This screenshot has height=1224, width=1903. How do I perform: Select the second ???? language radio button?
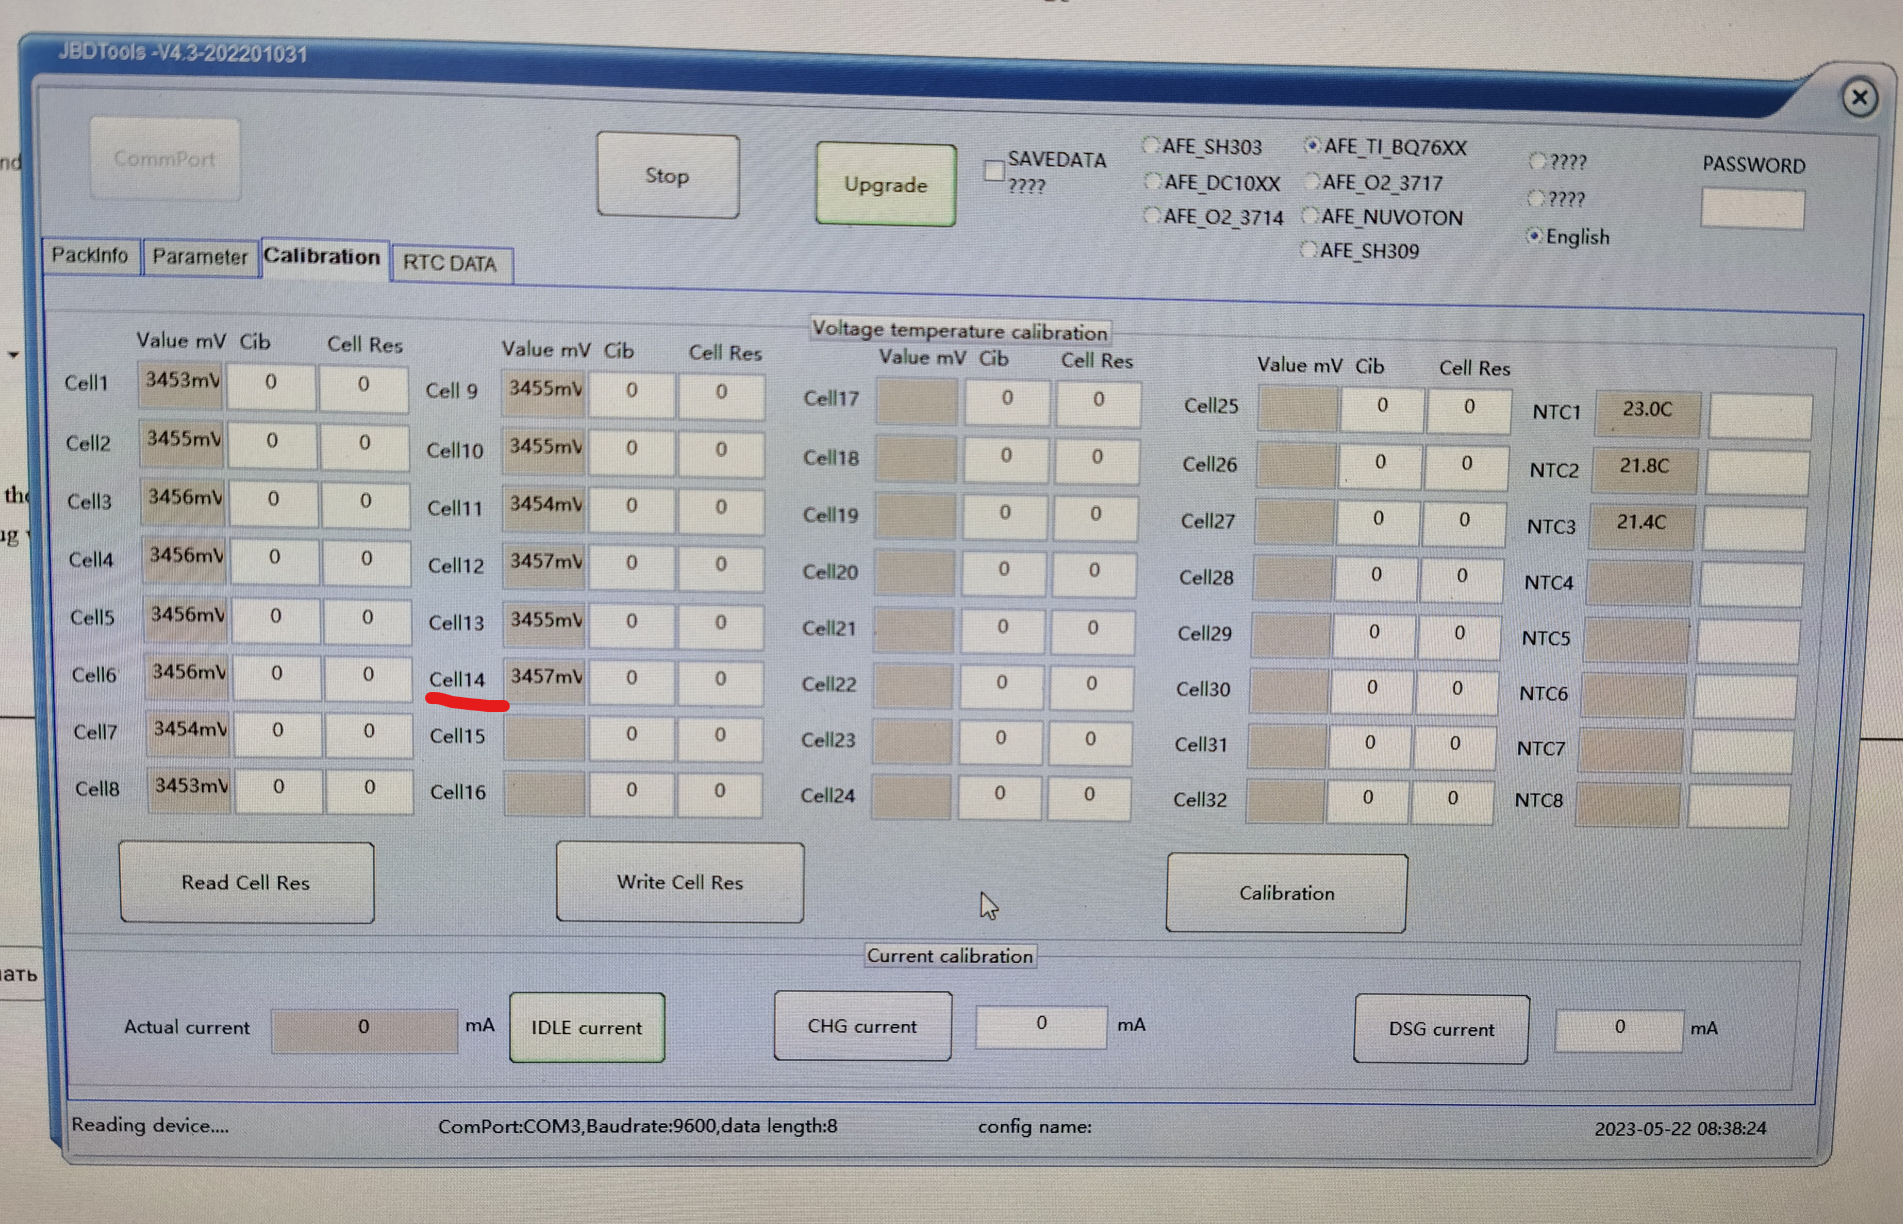[x=1536, y=198]
